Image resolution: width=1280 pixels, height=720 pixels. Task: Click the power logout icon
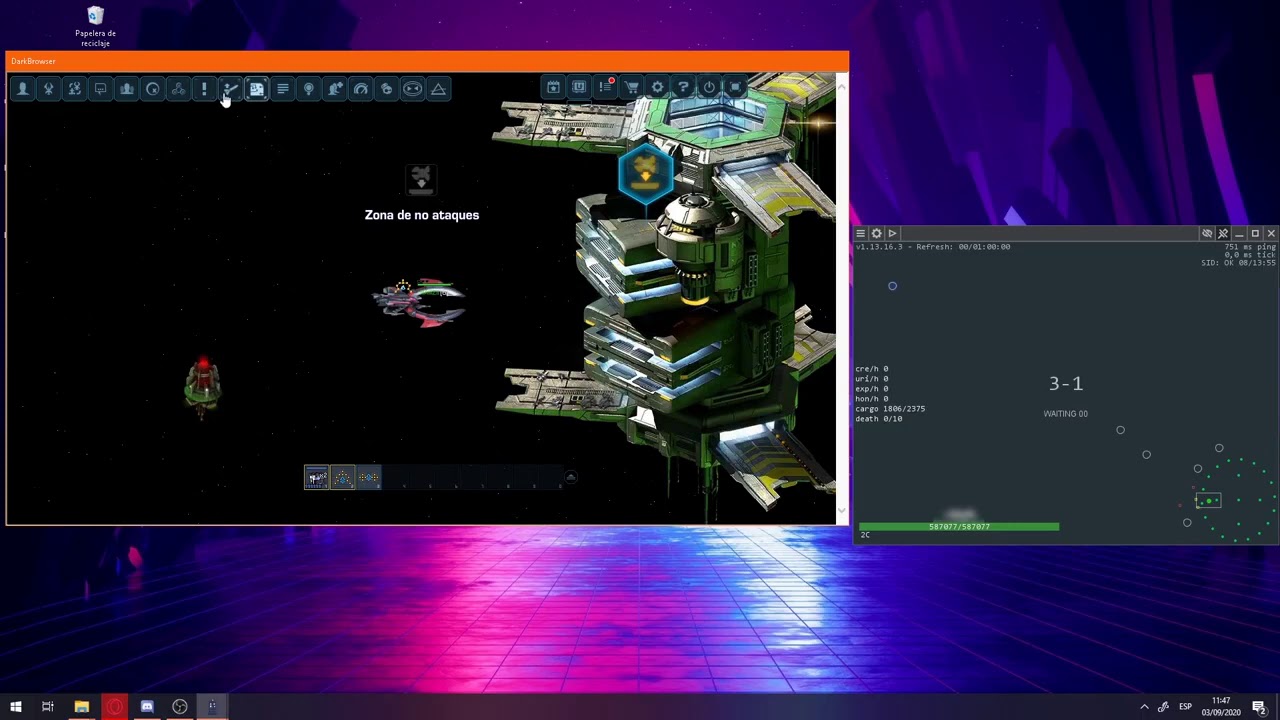click(709, 87)
